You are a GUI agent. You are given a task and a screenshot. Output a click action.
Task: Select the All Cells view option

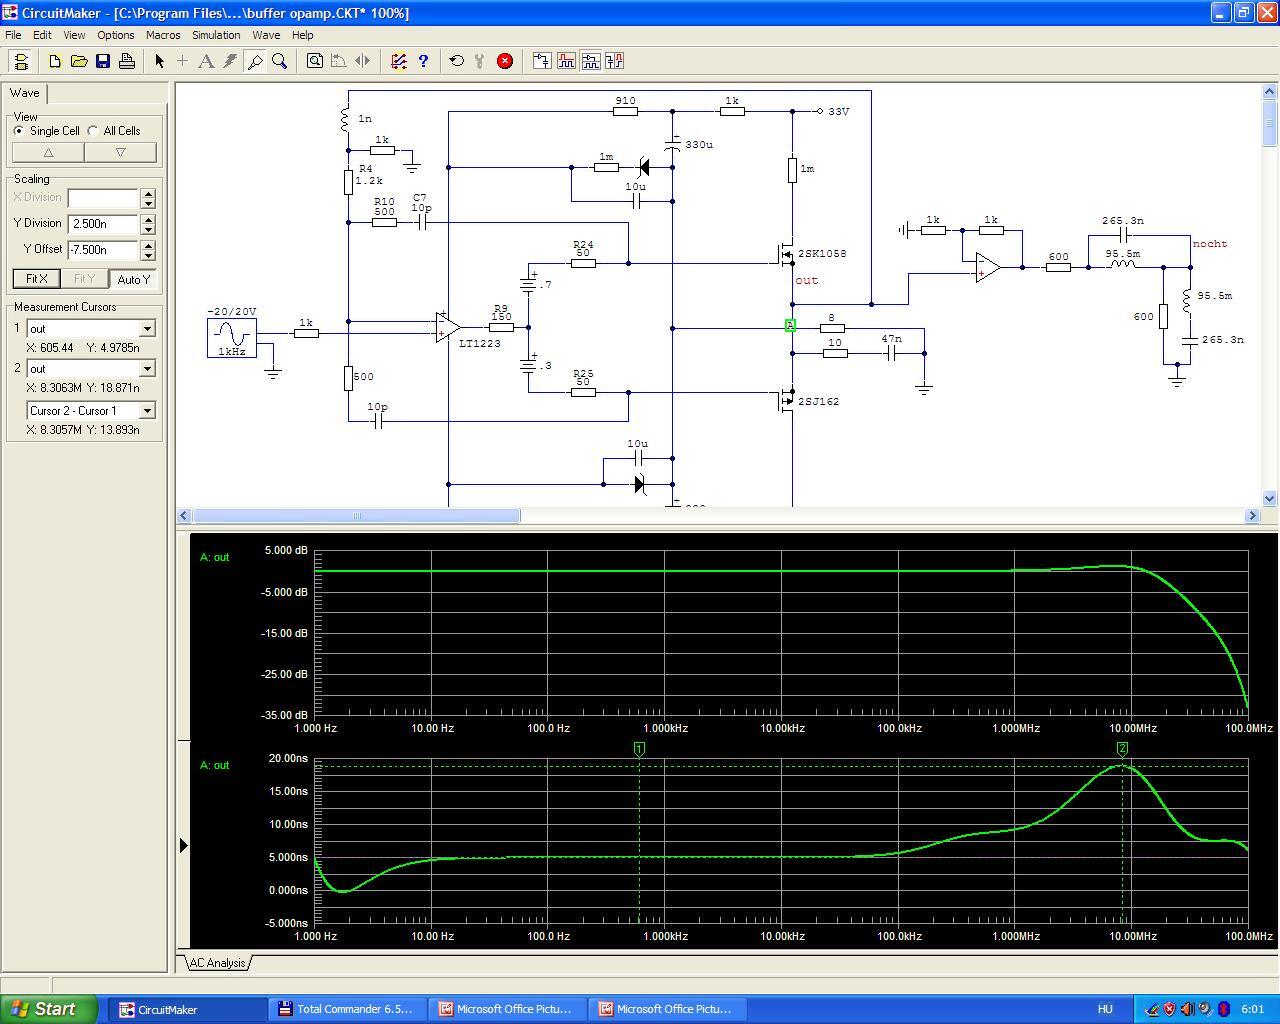pyautogui.click(x=93, y=131)
